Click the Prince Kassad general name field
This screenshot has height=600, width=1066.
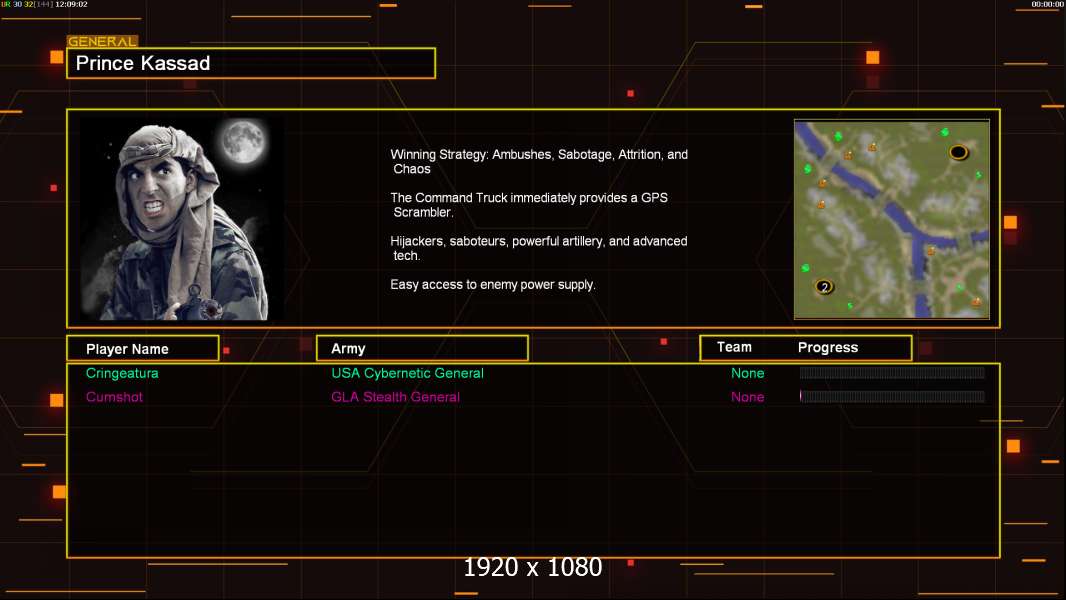[251, 63]
